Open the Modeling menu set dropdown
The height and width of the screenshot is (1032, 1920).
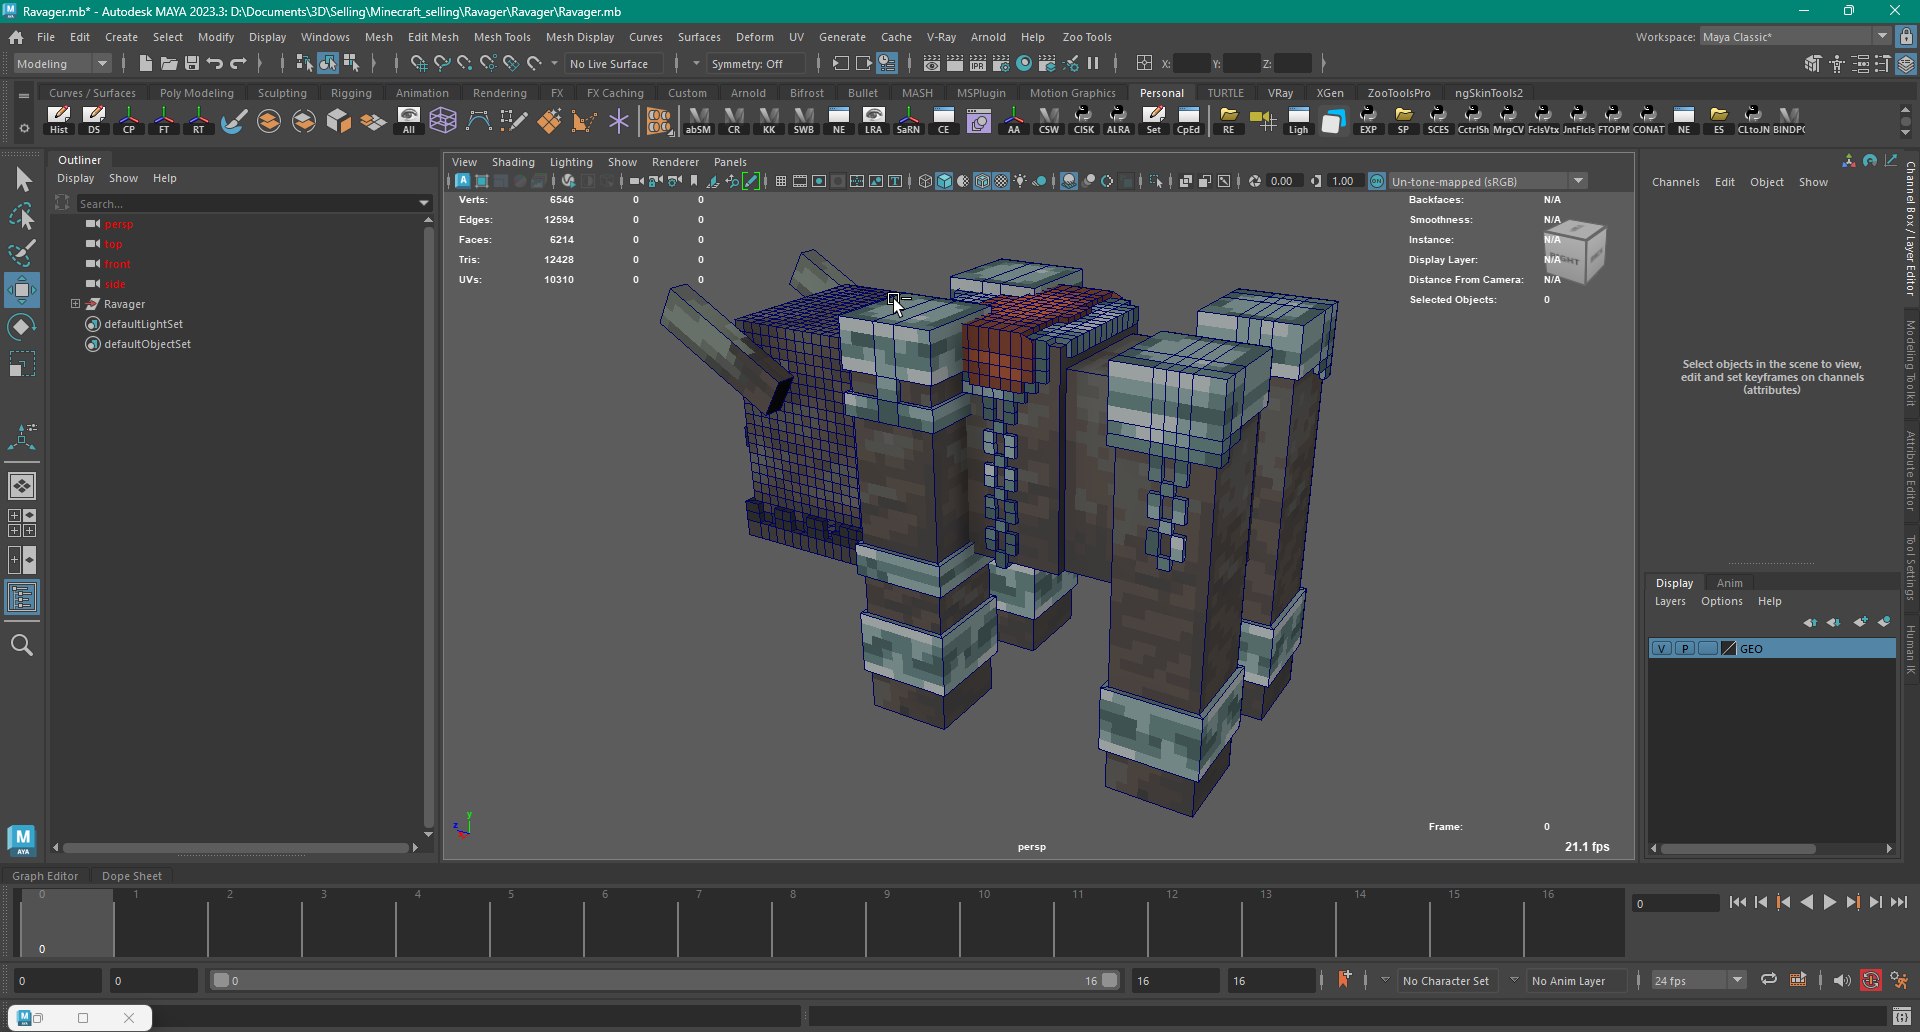(x=62, y=63)
